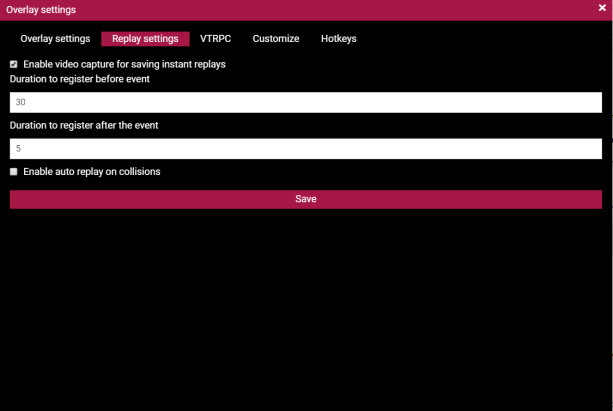Disable video capture for instant replays checkbox
This screenshot has width=613, height=411.
pyautogui.click(x=14, y=64)
